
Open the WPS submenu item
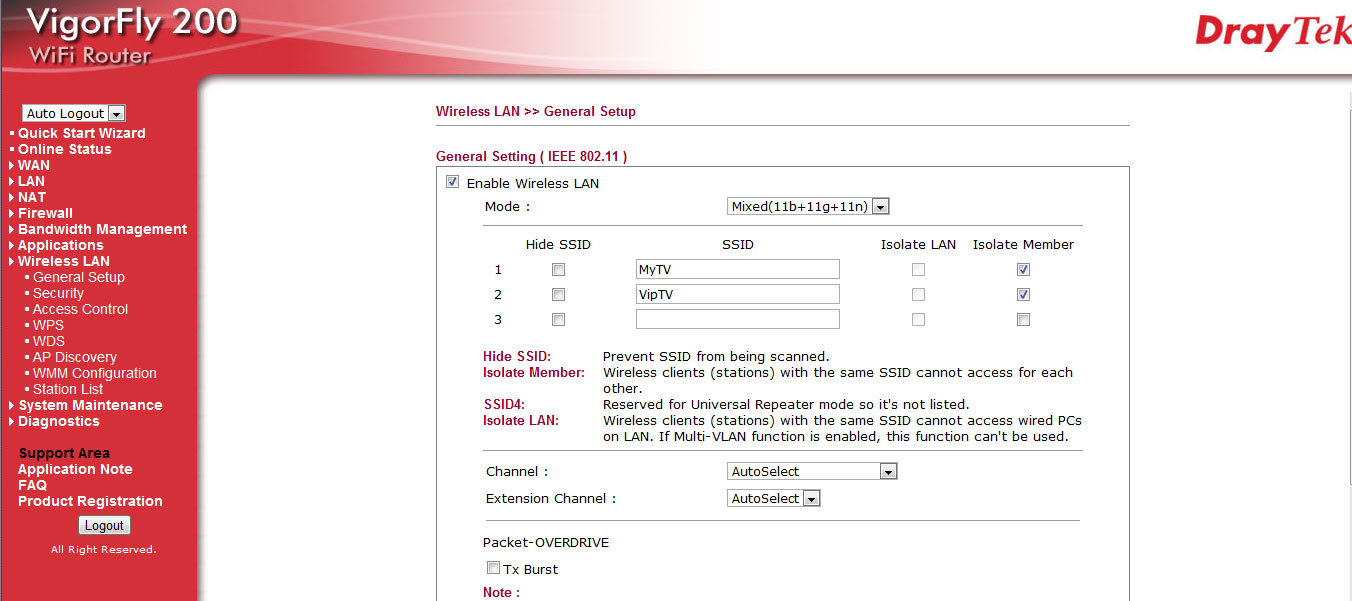[x=48, y=325]
